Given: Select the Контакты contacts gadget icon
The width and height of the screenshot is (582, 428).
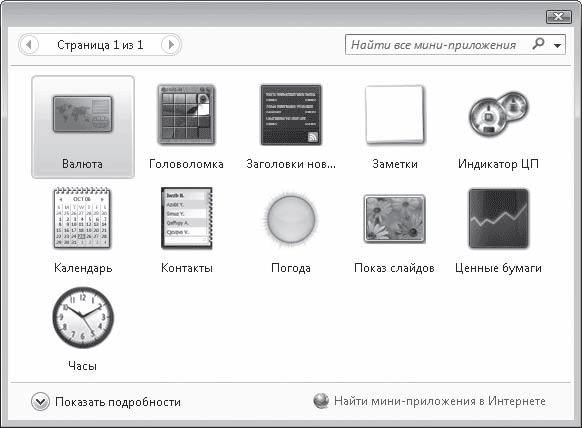Looking at the screenshot, I should click(187, 218).
